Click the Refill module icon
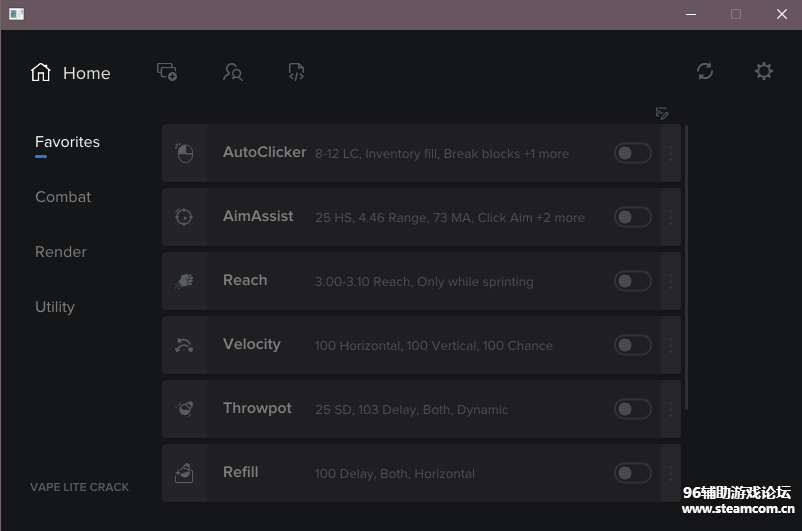802x531 pixels. (x=184, y=472)
